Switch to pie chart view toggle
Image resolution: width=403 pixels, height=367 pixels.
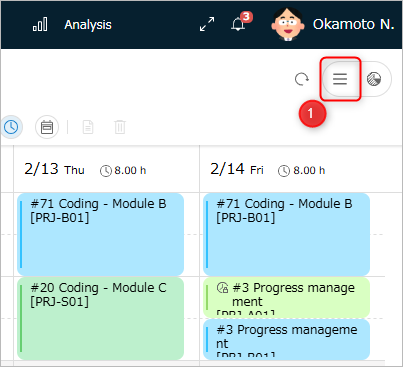374,79
